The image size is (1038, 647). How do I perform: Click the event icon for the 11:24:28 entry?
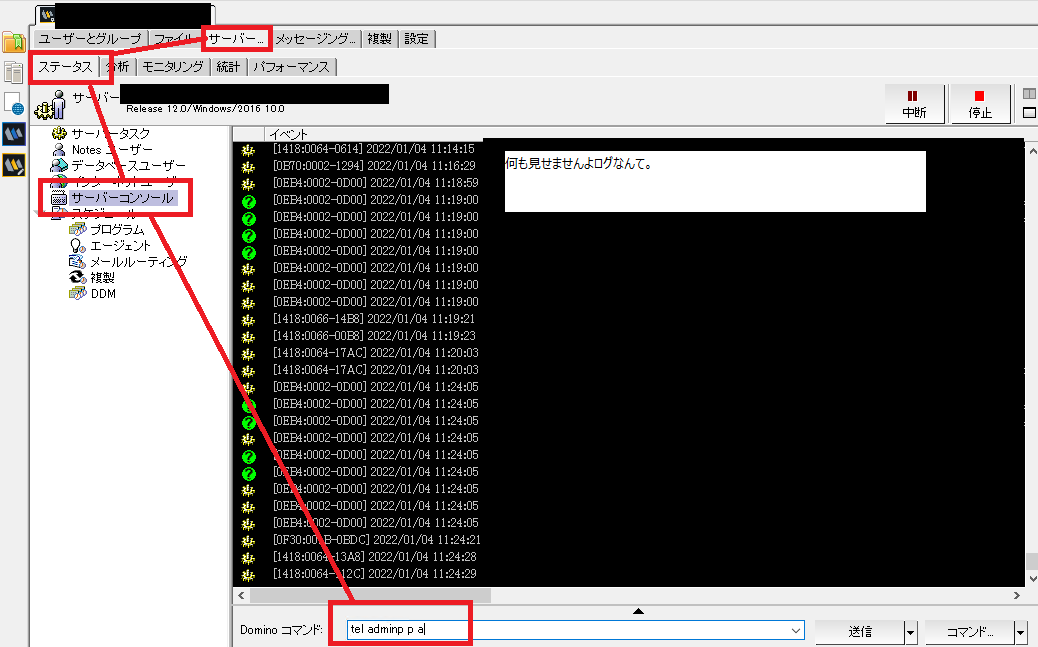point(248,558)
